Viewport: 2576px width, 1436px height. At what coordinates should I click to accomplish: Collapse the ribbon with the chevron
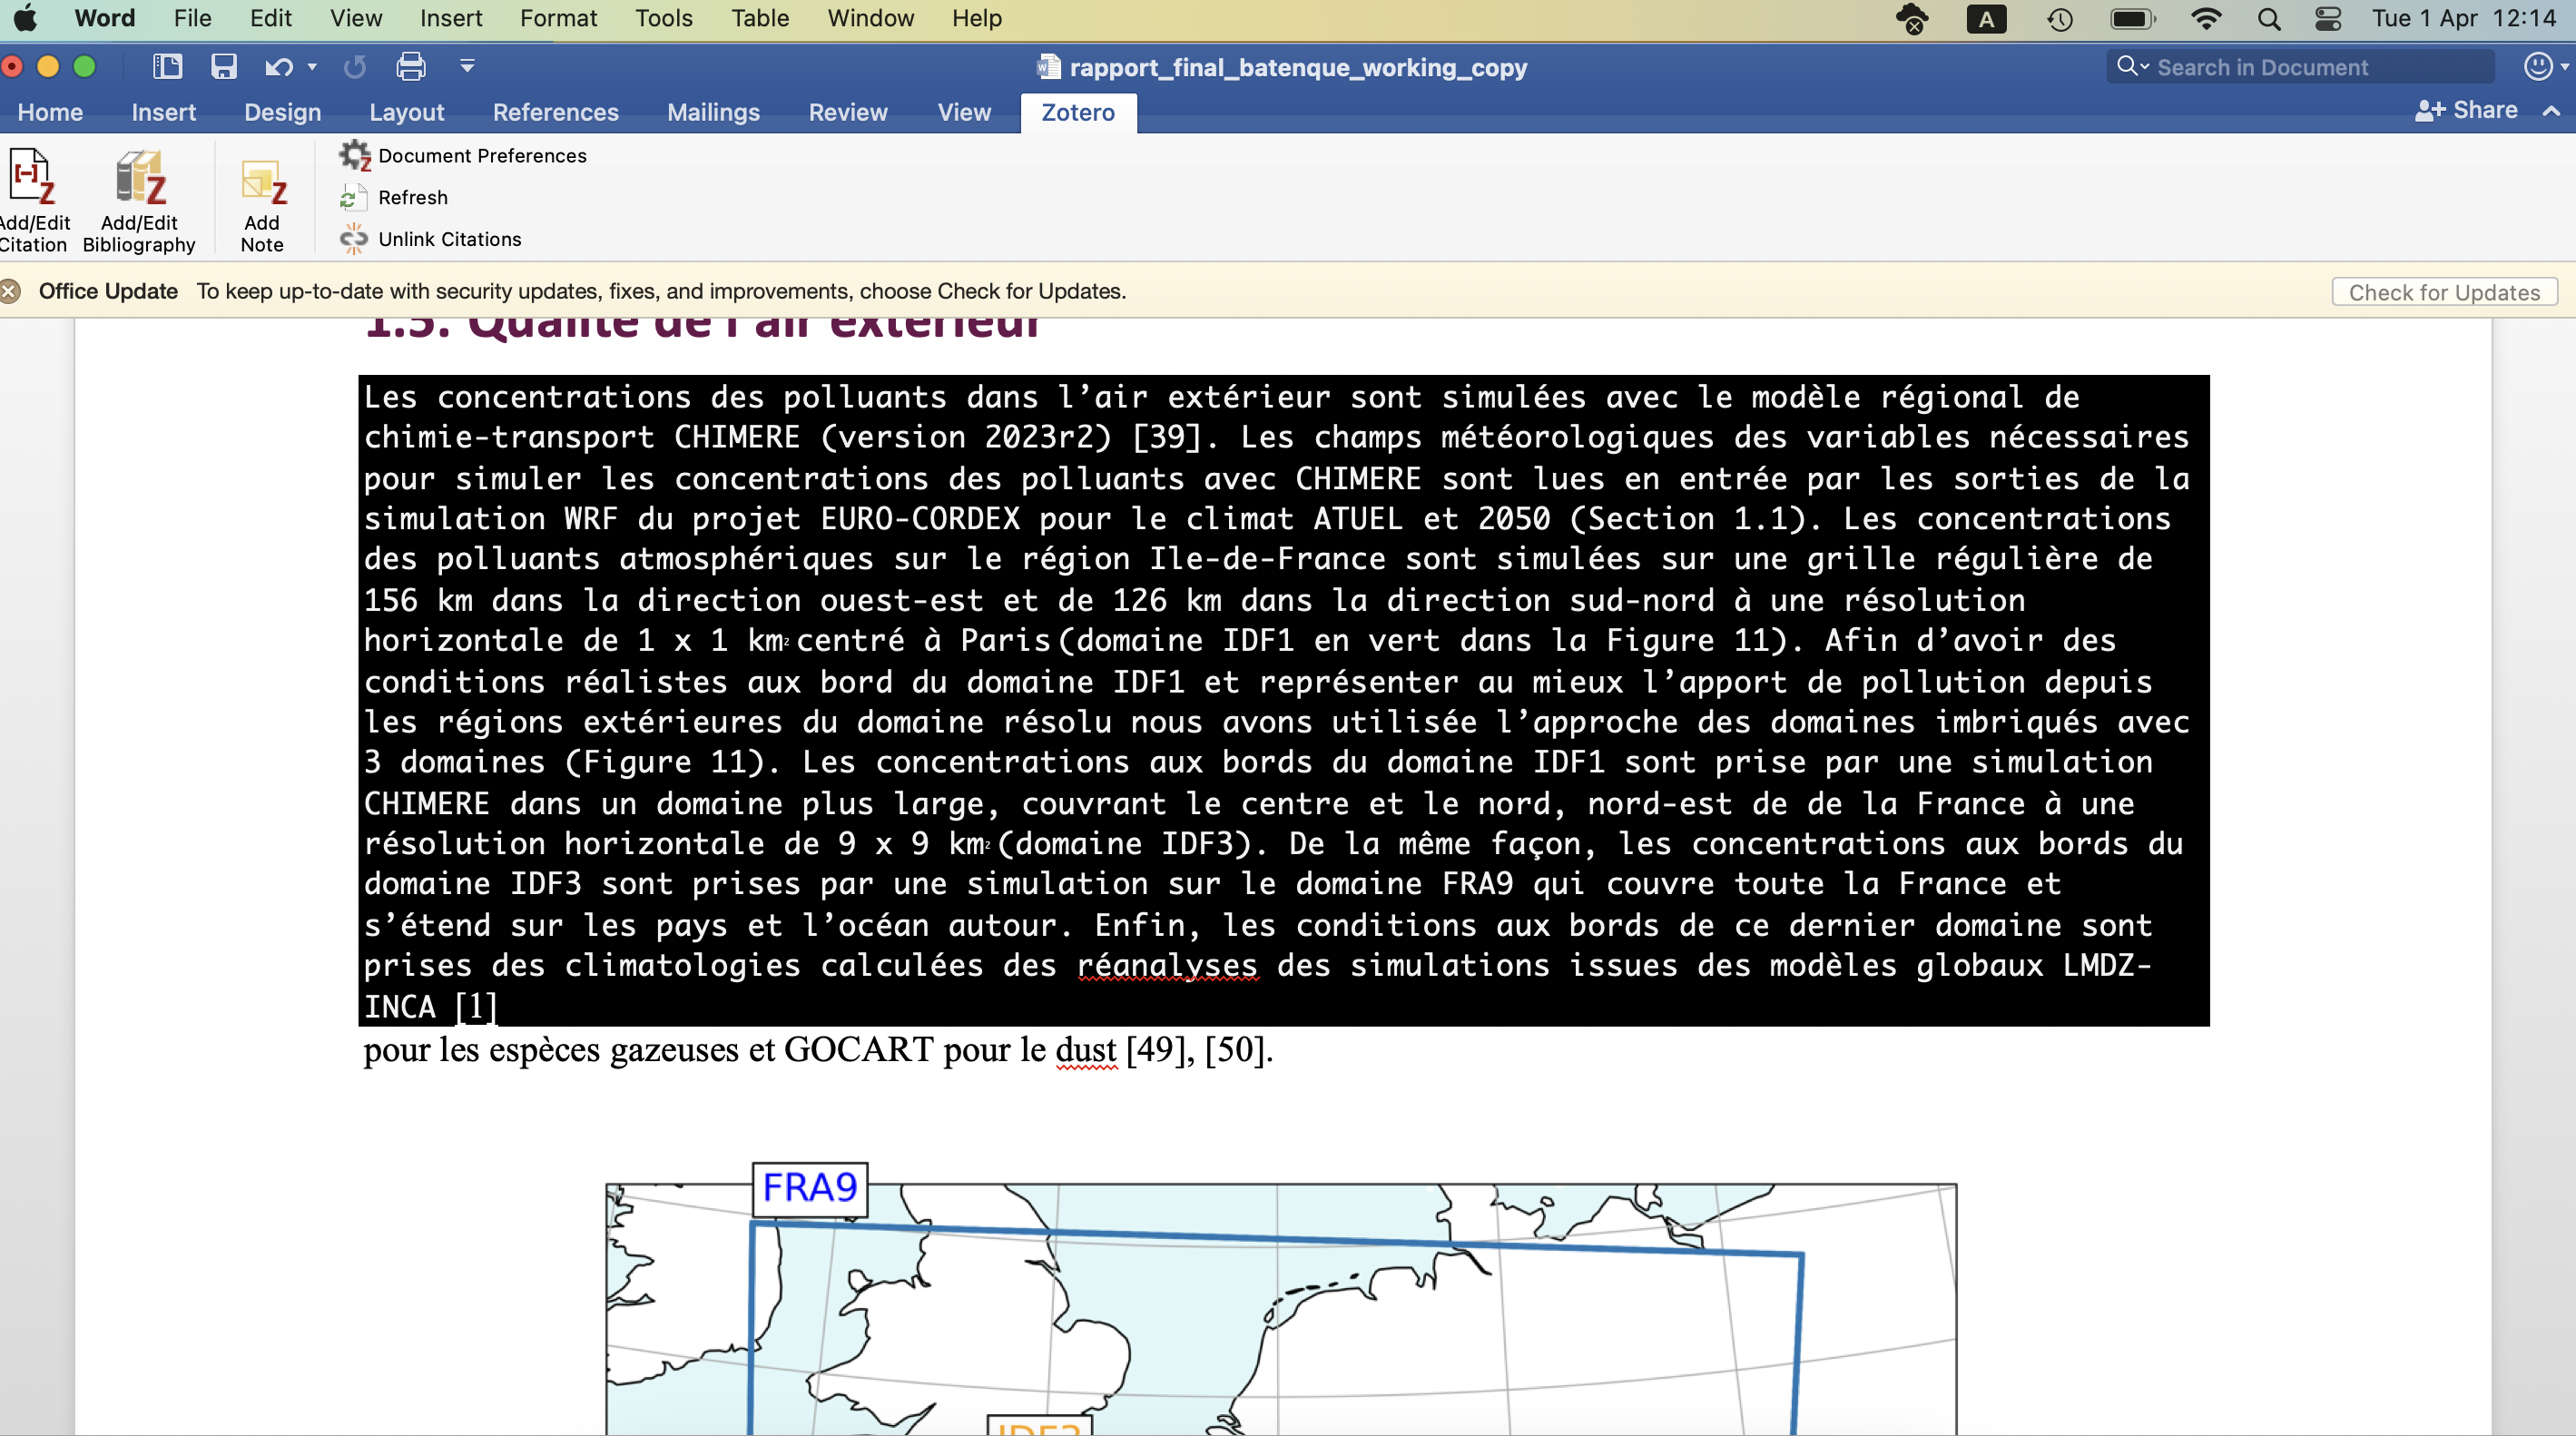(x=2551, y=111)
